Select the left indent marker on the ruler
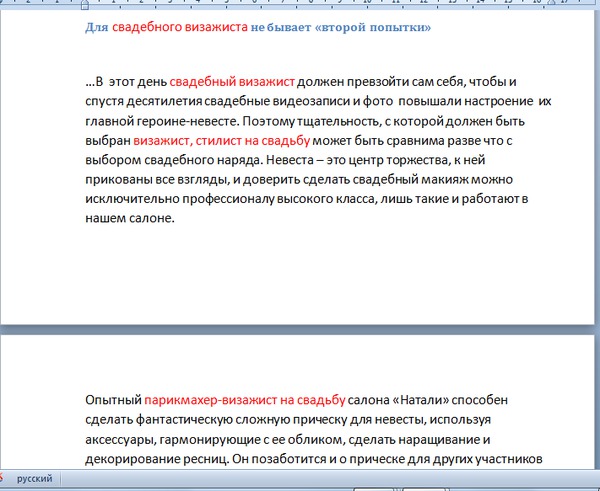Viewport: 600px width, 491px height. (85, 5)
